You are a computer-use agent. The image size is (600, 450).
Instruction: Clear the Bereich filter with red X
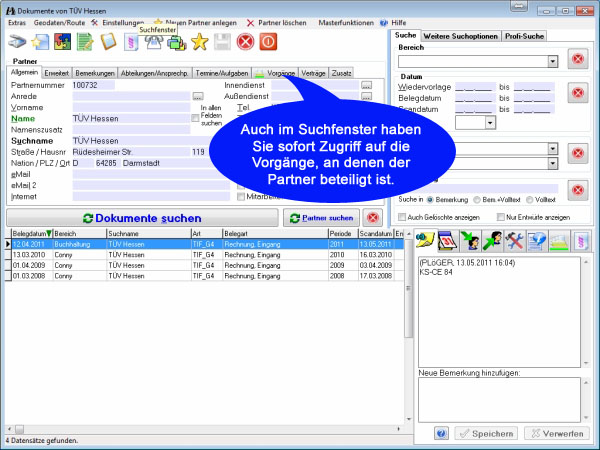578,59
